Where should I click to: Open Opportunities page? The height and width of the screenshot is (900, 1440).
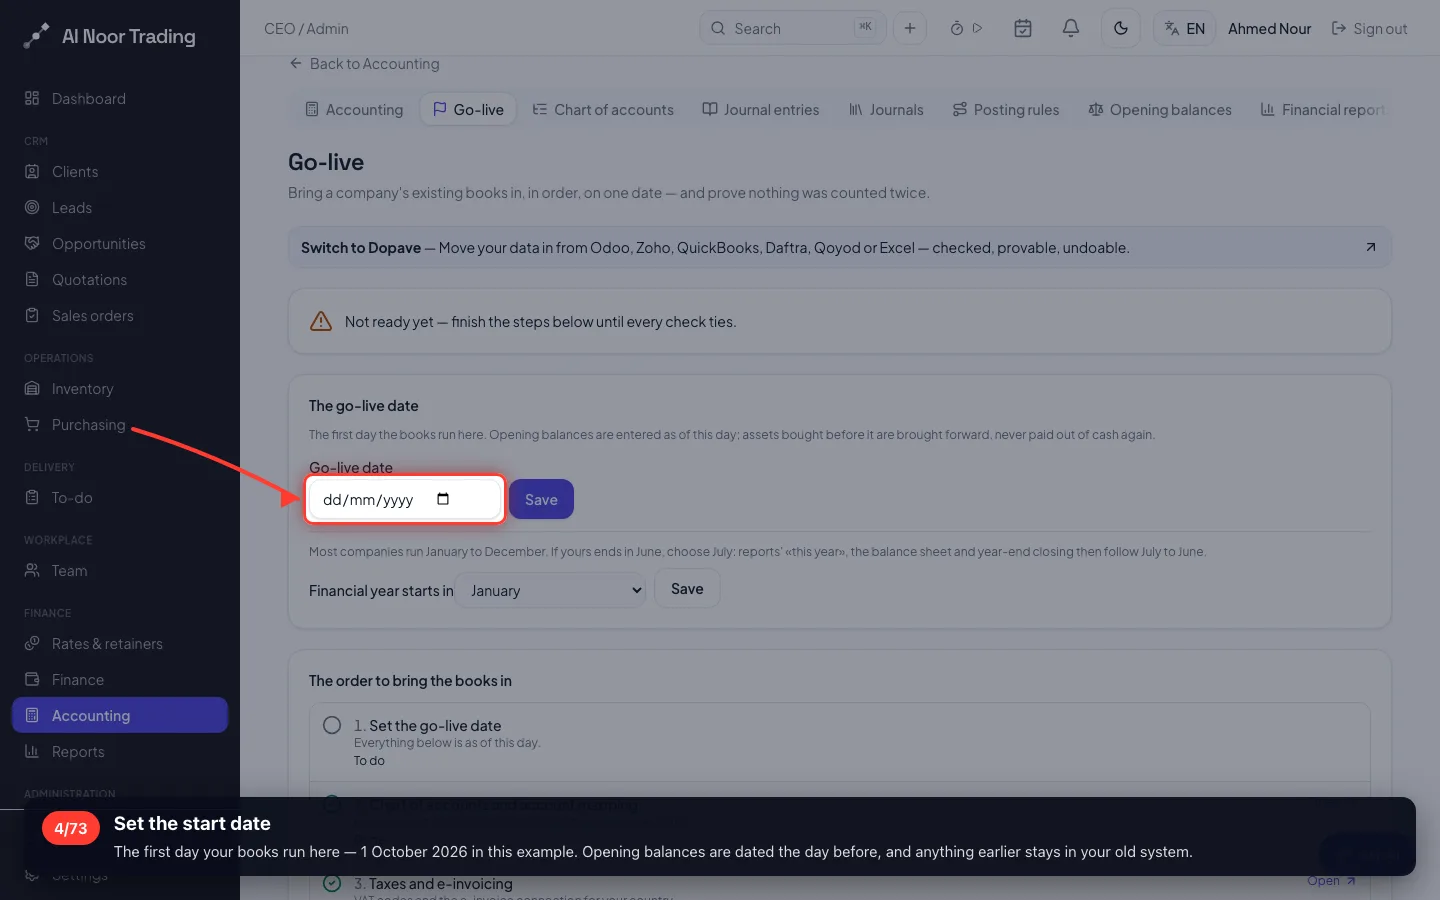click(120, 243)
